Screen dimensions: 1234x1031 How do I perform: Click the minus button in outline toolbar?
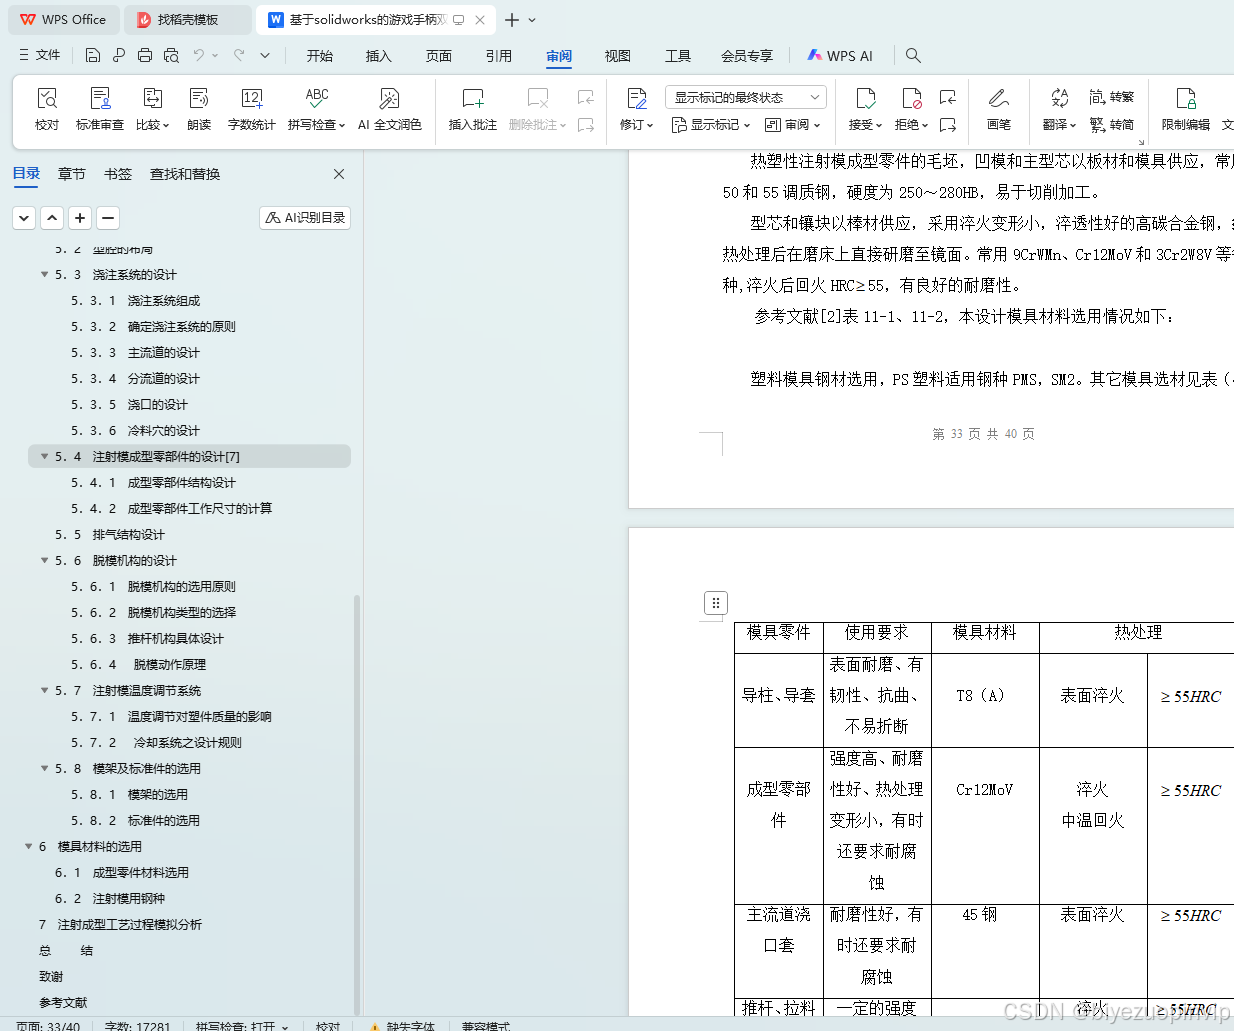[x=108, y=217]
